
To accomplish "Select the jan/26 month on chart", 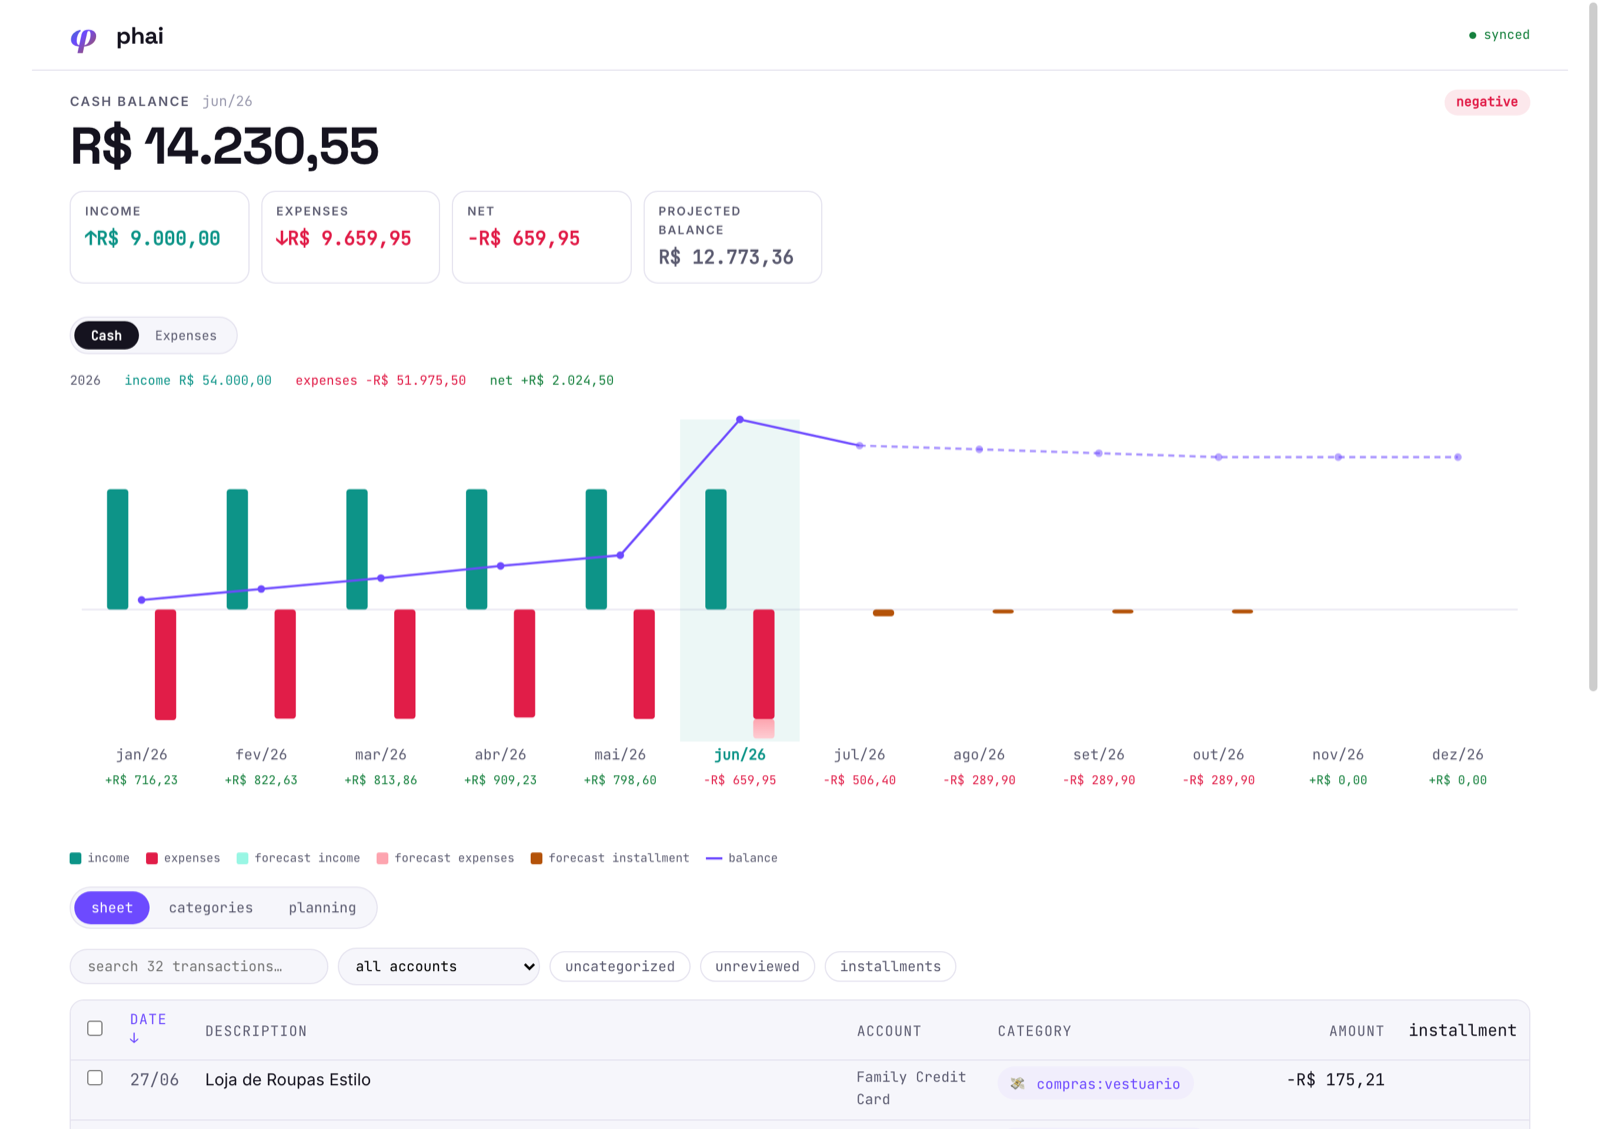I will pyautogui.click(x=141, y=754).
